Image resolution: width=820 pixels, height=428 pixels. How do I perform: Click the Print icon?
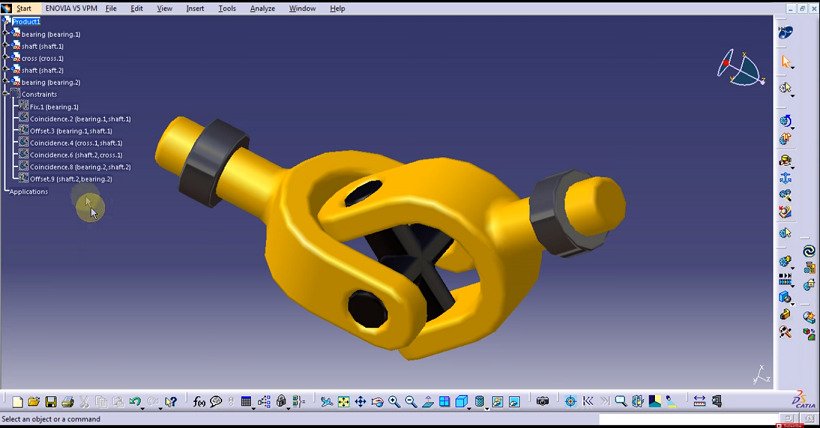(67, 401)
